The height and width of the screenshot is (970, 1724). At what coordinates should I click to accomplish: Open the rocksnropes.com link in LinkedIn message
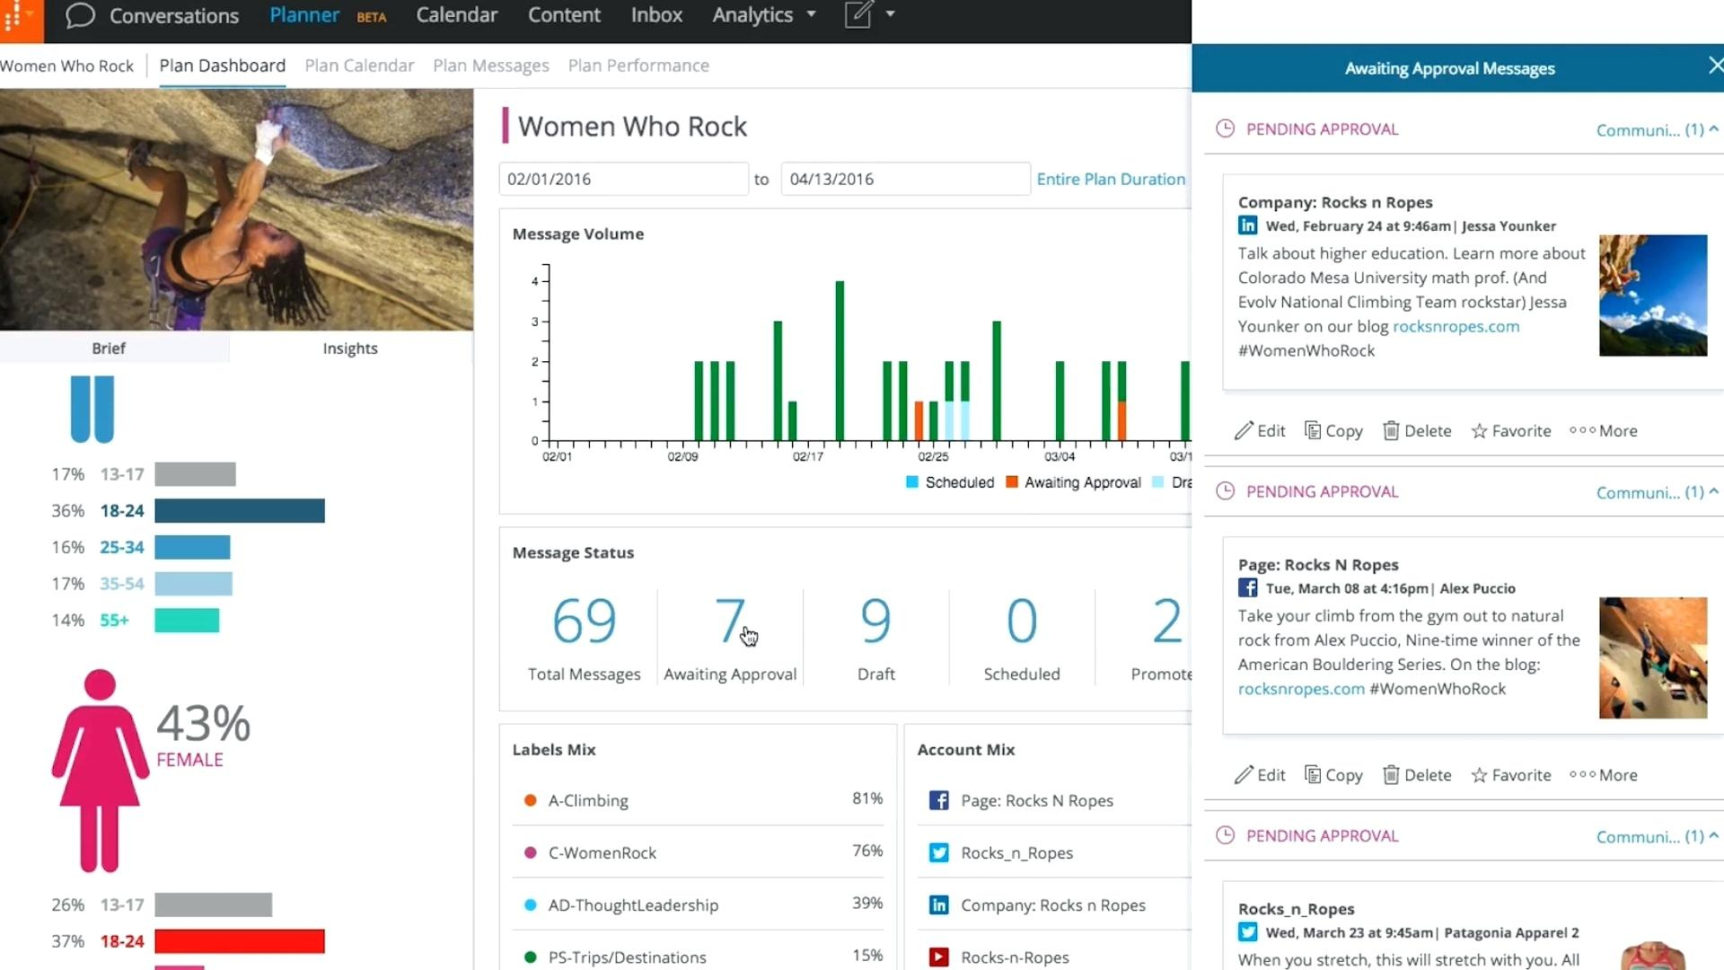[x=1455, y=326]
